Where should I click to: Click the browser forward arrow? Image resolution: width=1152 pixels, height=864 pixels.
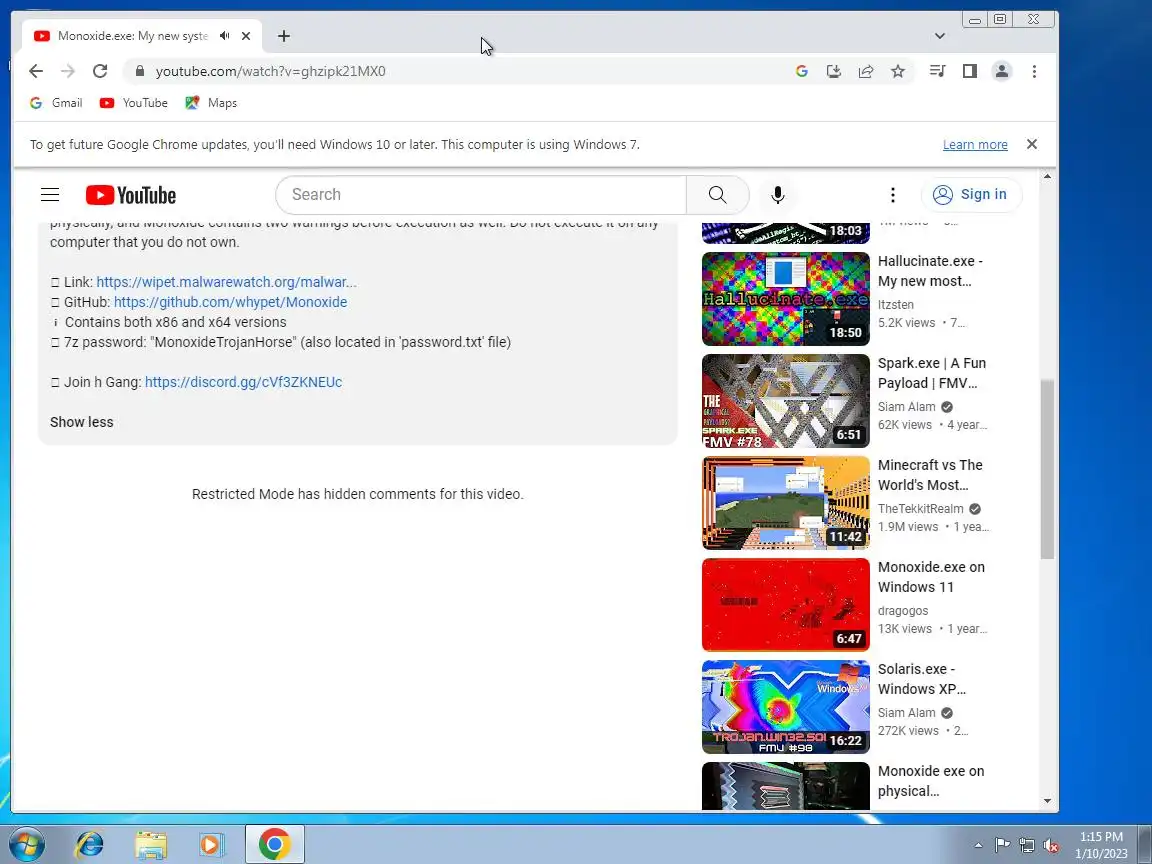[x=68, y=71]
